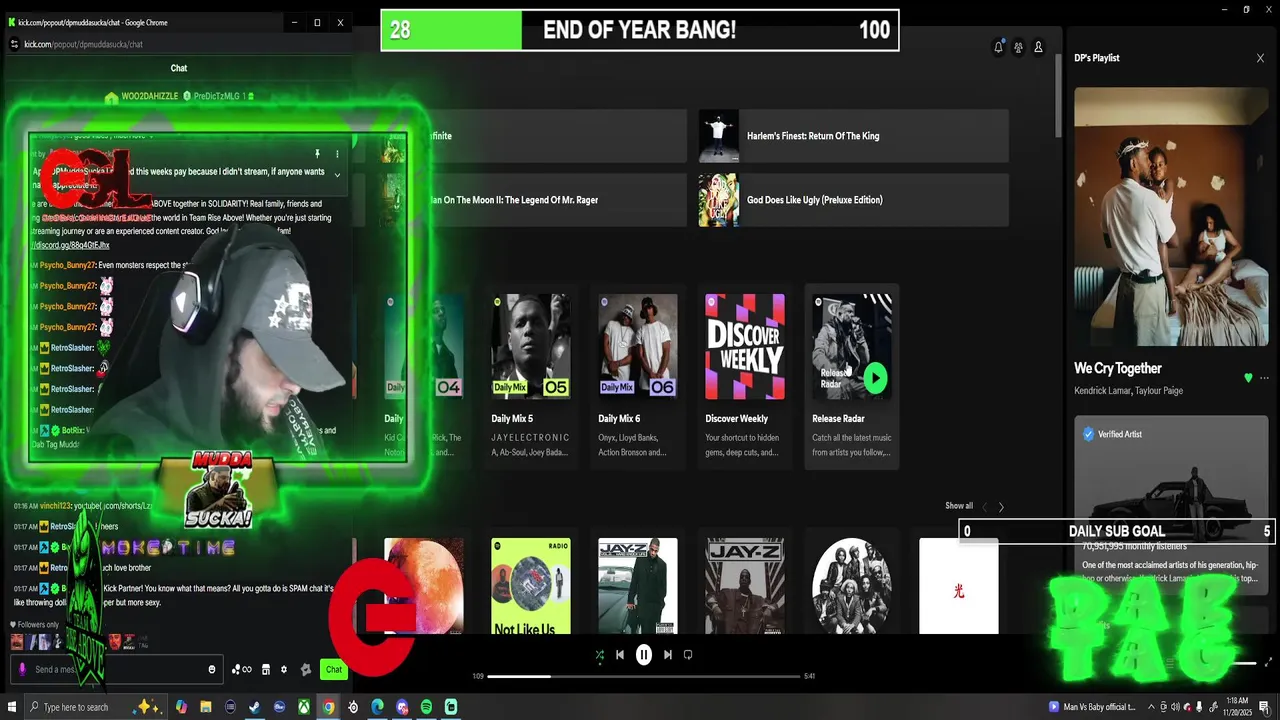Open the Kick chat shop icon
1280x720 pixels.
coord(266,669)
